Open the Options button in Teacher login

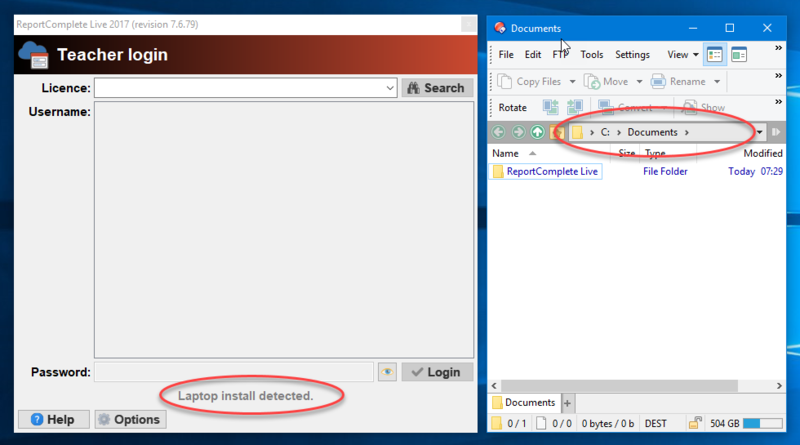tap(130, 419)
